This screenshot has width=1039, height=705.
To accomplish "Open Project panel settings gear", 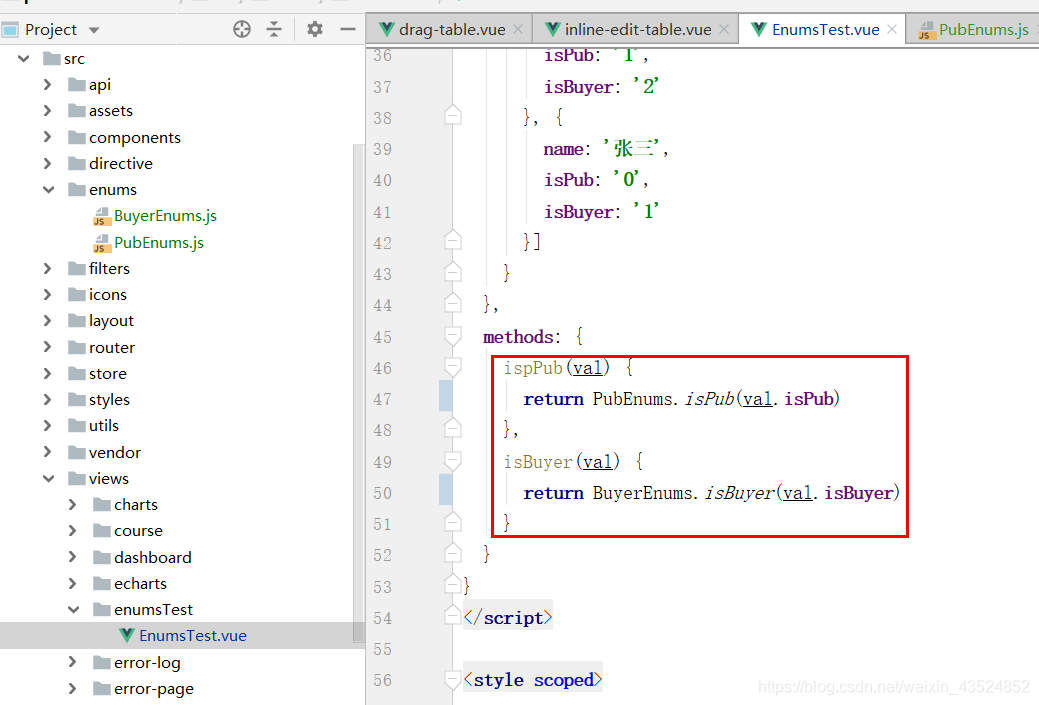I will click(315, 29).
